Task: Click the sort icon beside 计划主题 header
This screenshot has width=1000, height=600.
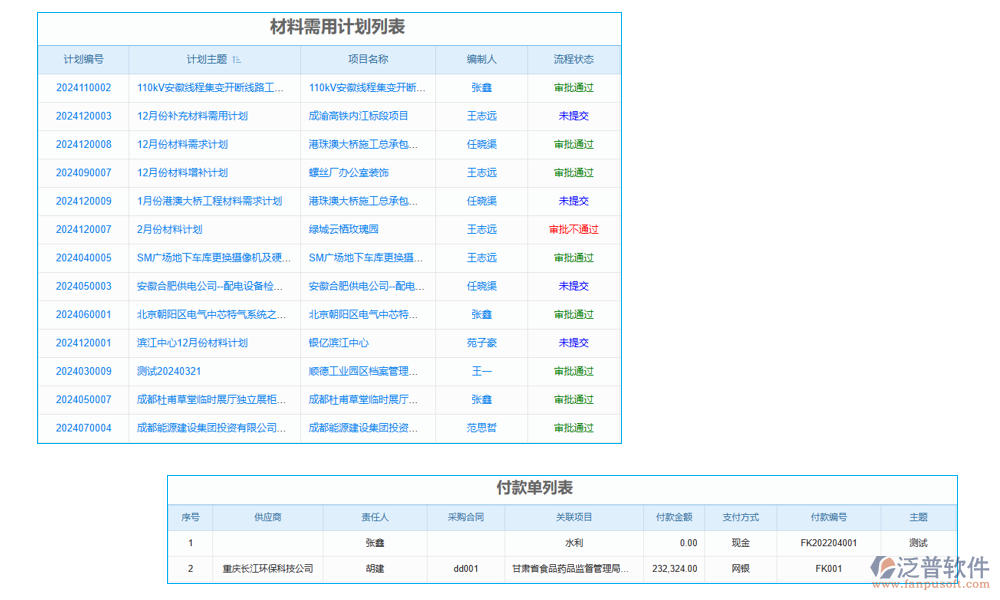Action: point(234,59)
